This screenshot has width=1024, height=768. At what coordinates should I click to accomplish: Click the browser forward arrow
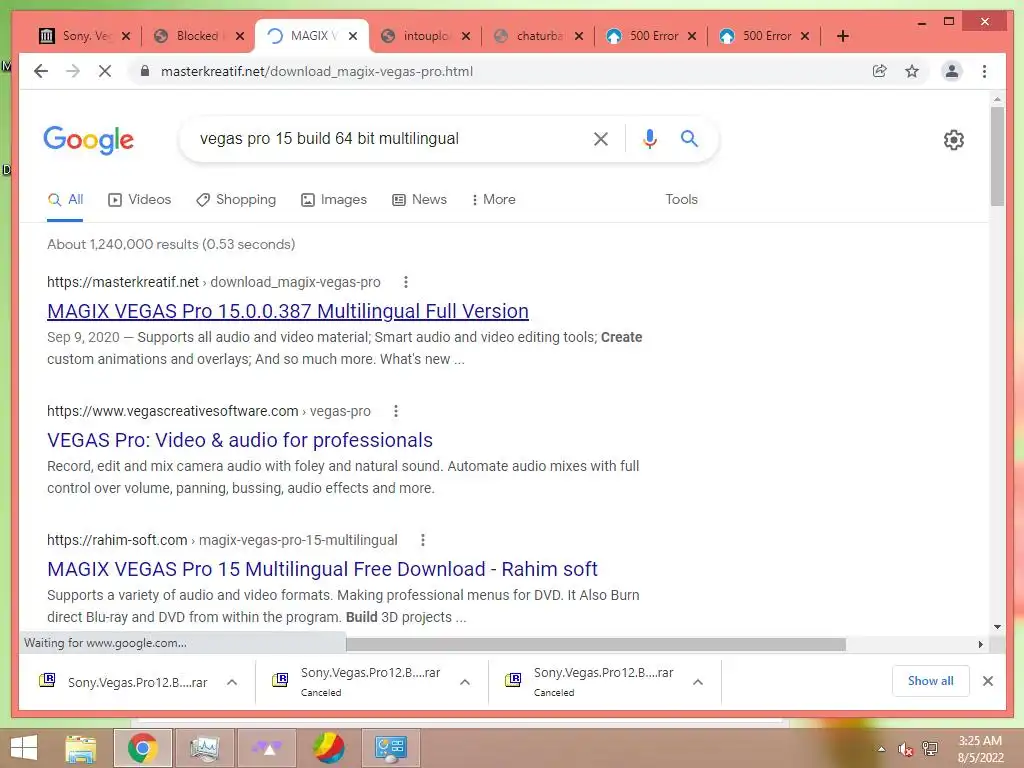pyautogui.click(x=73, y=71)
